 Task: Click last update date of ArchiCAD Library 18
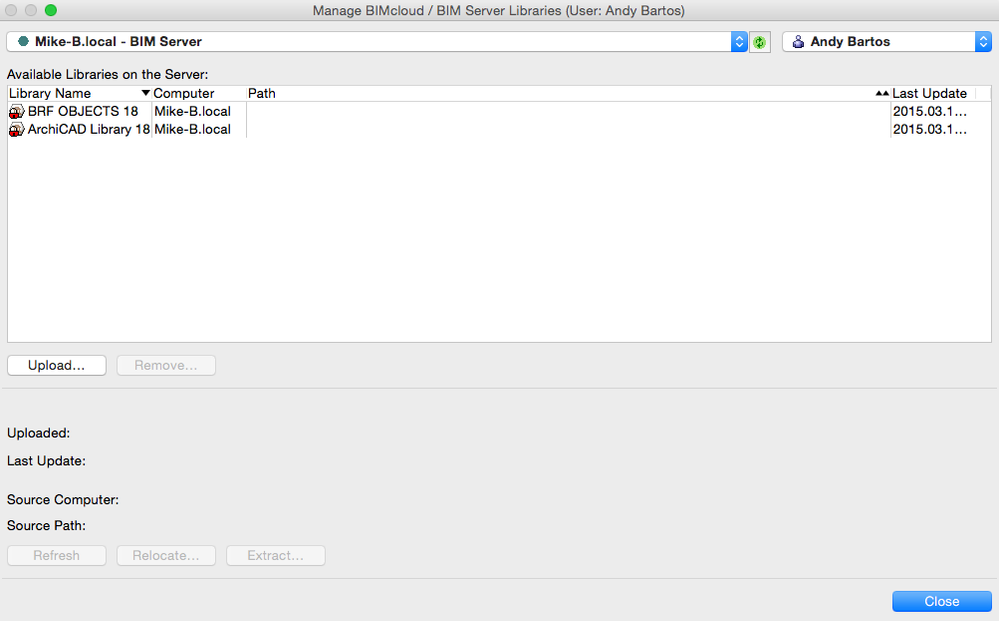point(930,129)
